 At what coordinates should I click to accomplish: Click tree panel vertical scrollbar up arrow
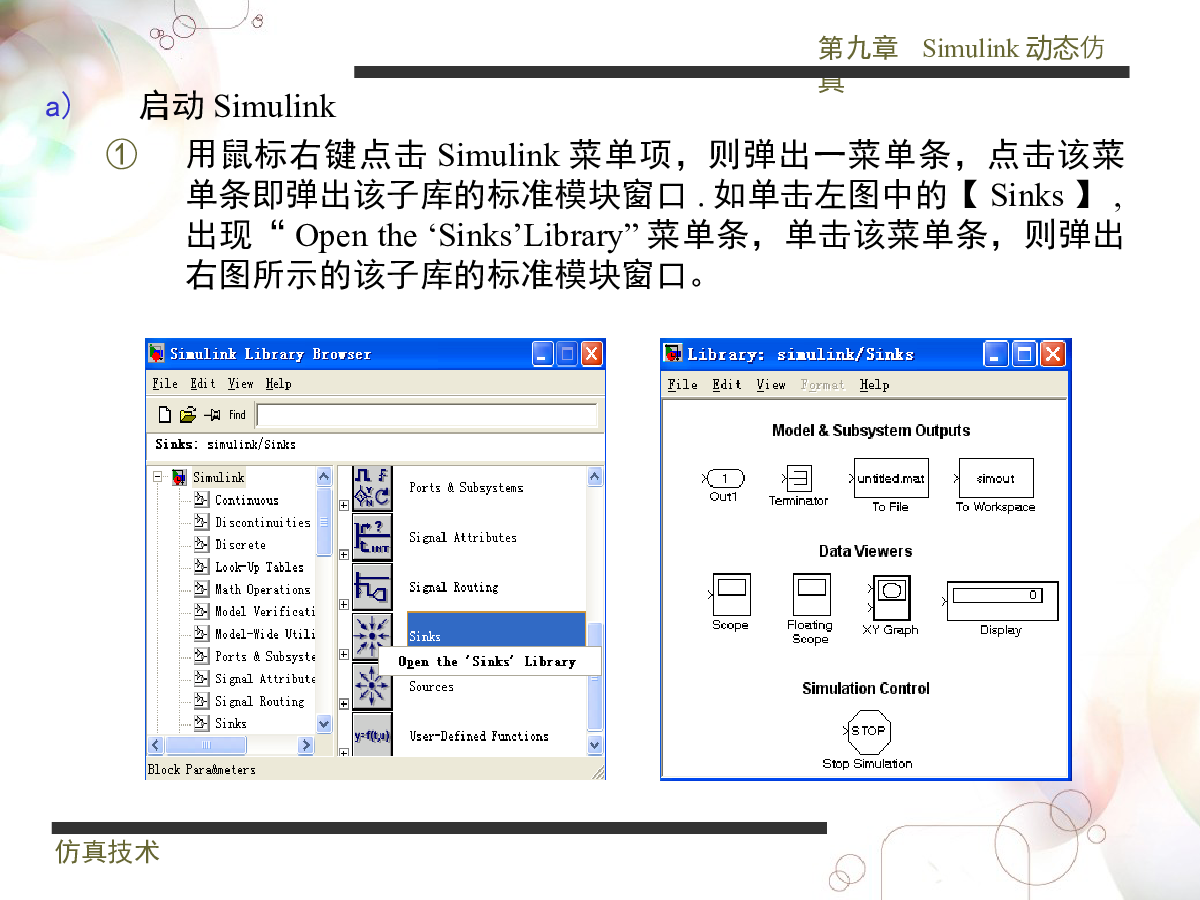(x=324, y=477)
